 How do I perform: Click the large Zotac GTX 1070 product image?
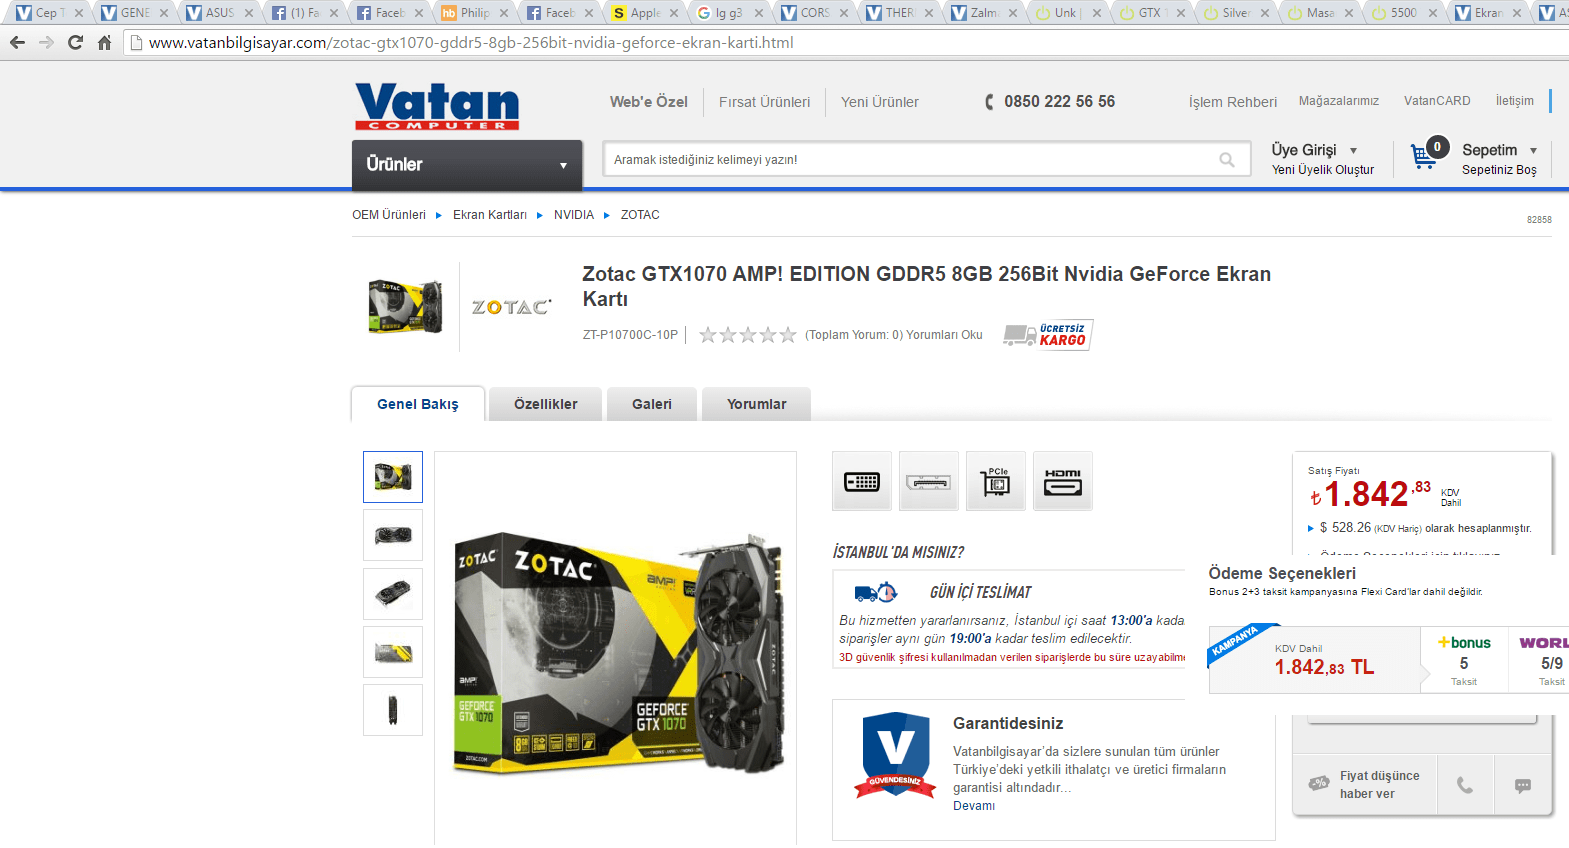pos(616,652)
